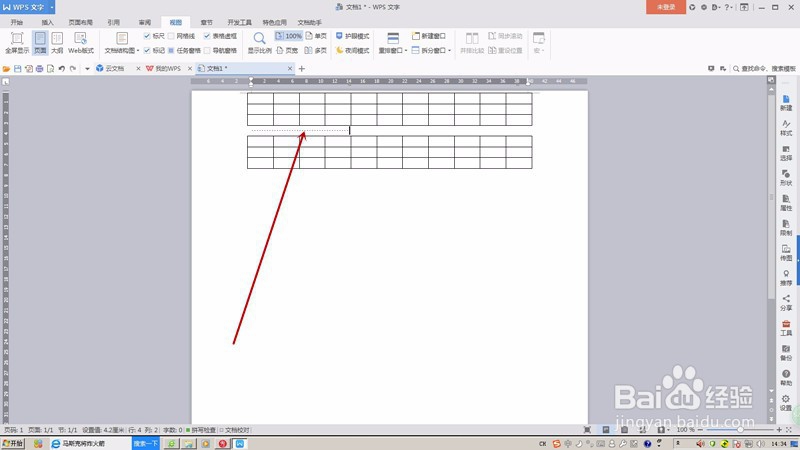Open the Backup (备份) sidebar panel
This screenshot has height=450, width=800.
point(786,353)
